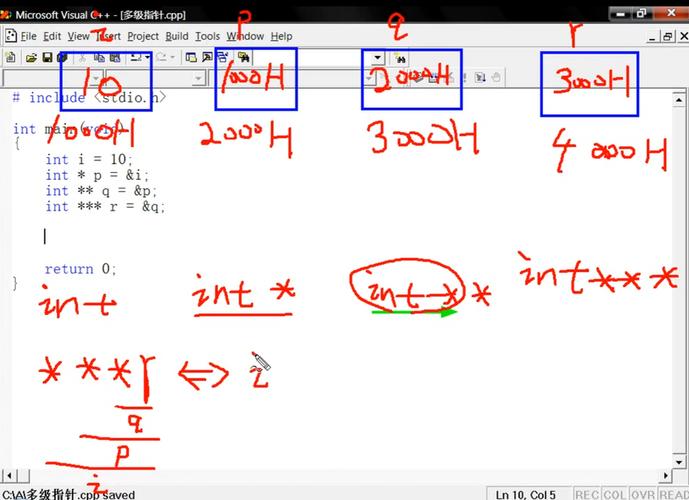
Task: Open the Build menu
Action: (177, 36)
